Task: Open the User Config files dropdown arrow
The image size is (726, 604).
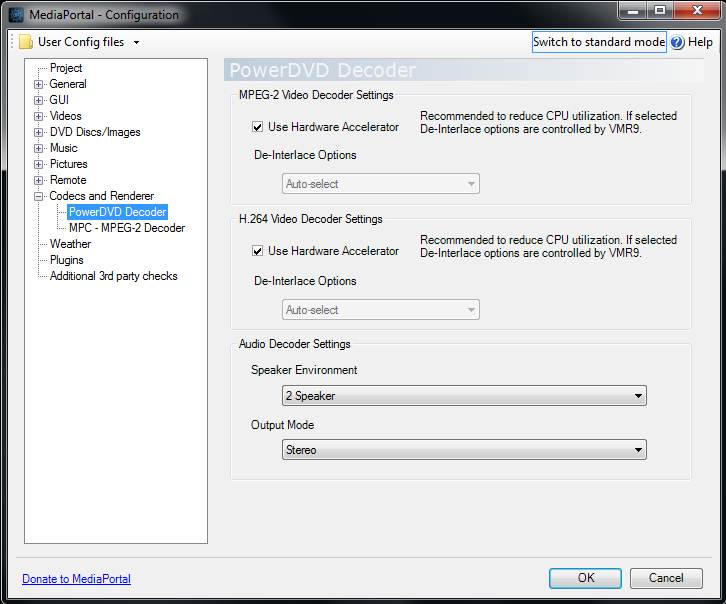Action: click(136, 43)
